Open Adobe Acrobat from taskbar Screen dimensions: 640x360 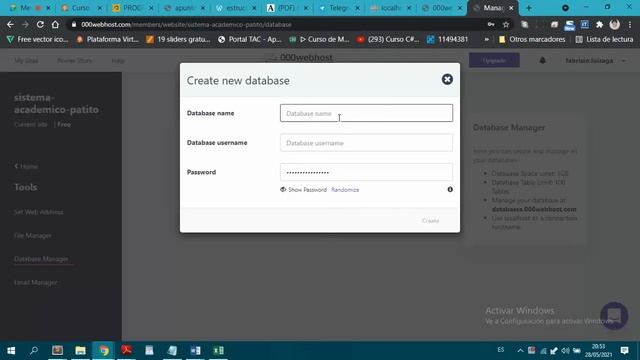click(x=127, y=351)
